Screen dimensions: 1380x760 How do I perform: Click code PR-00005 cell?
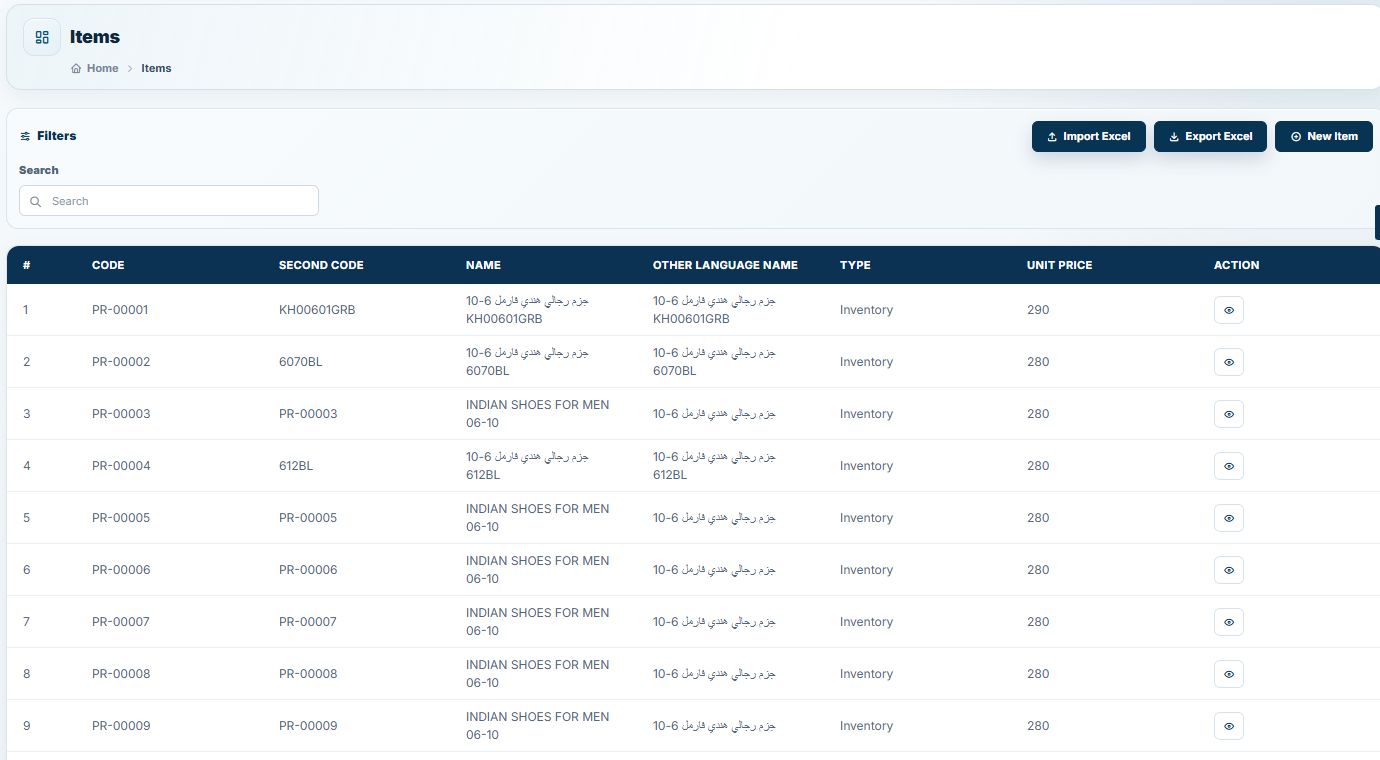[x=121, y=518]
